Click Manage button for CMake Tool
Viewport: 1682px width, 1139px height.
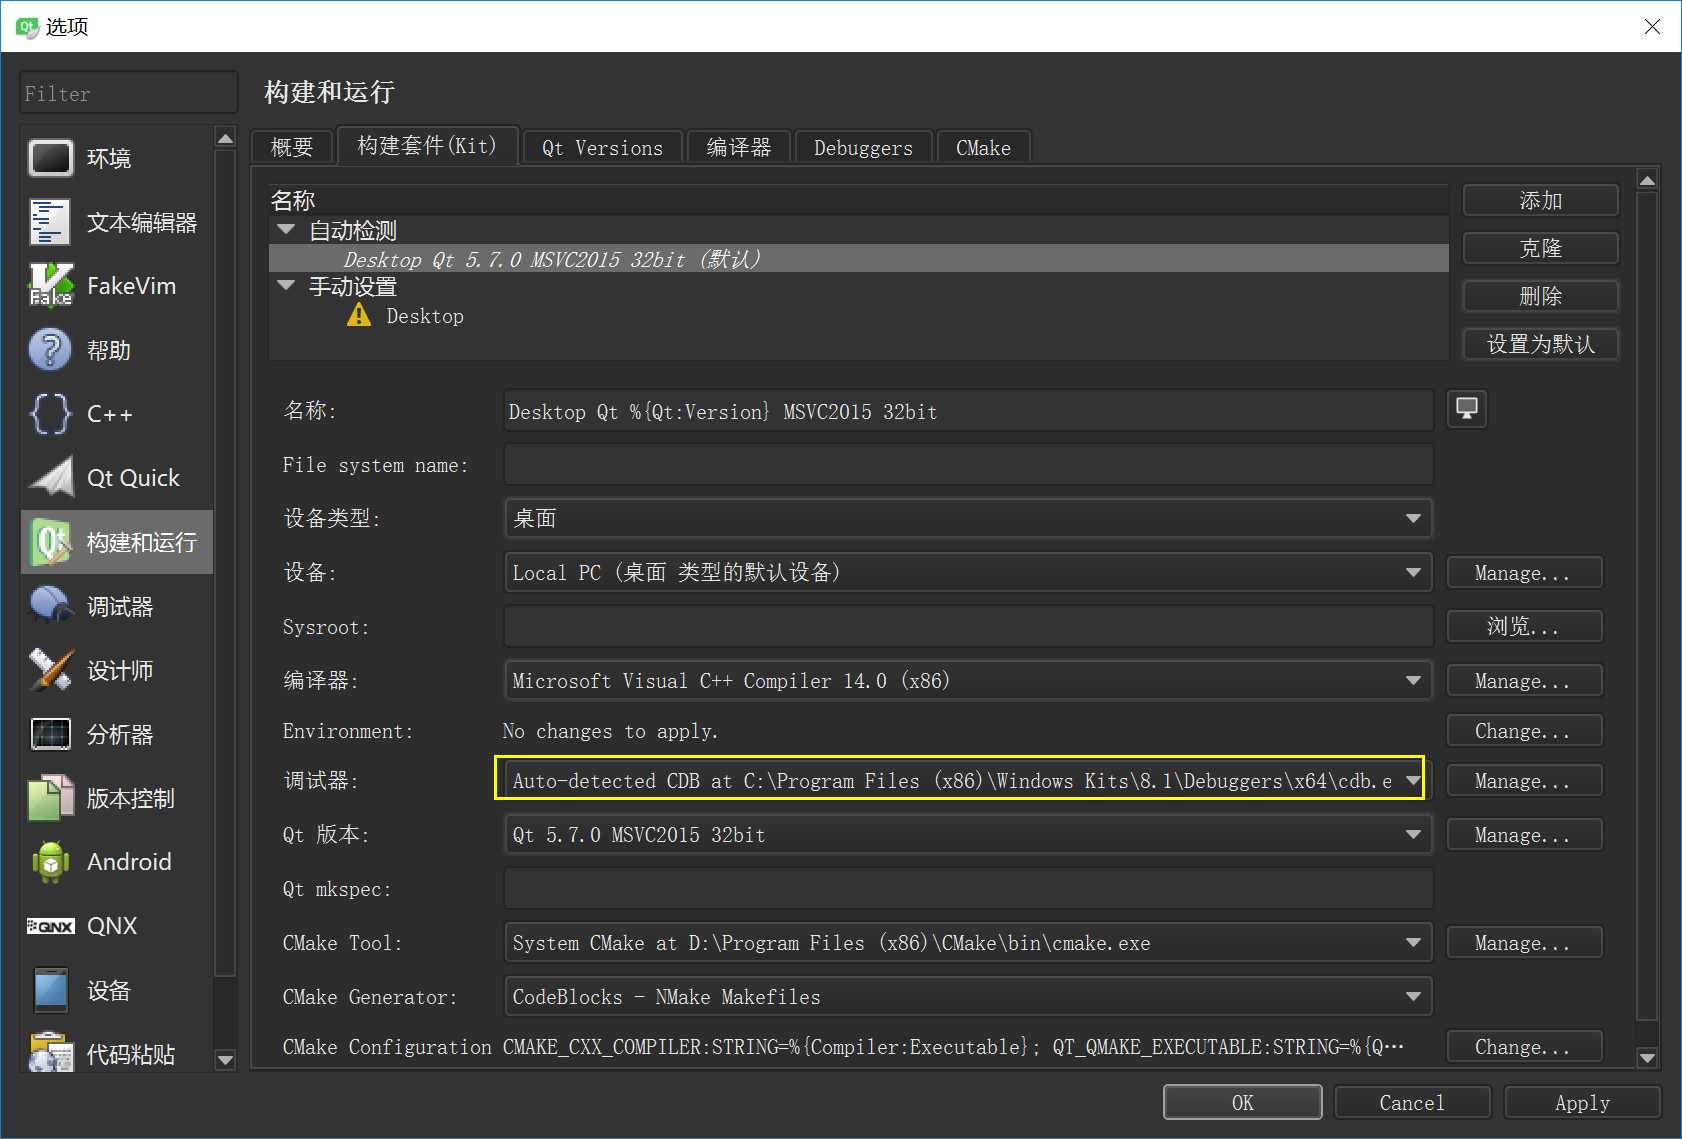[x=1524, y=942]
